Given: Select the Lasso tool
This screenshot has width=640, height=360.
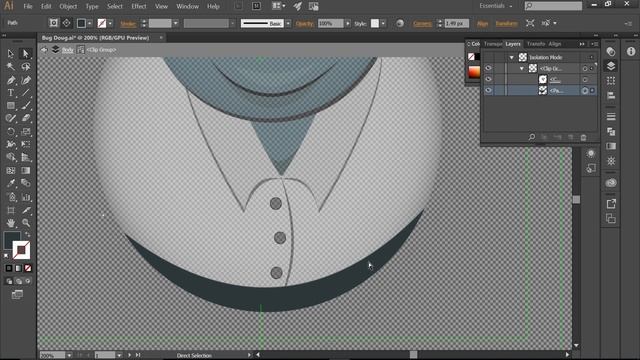Looking at the screenshot, I should tap(26, 67).
